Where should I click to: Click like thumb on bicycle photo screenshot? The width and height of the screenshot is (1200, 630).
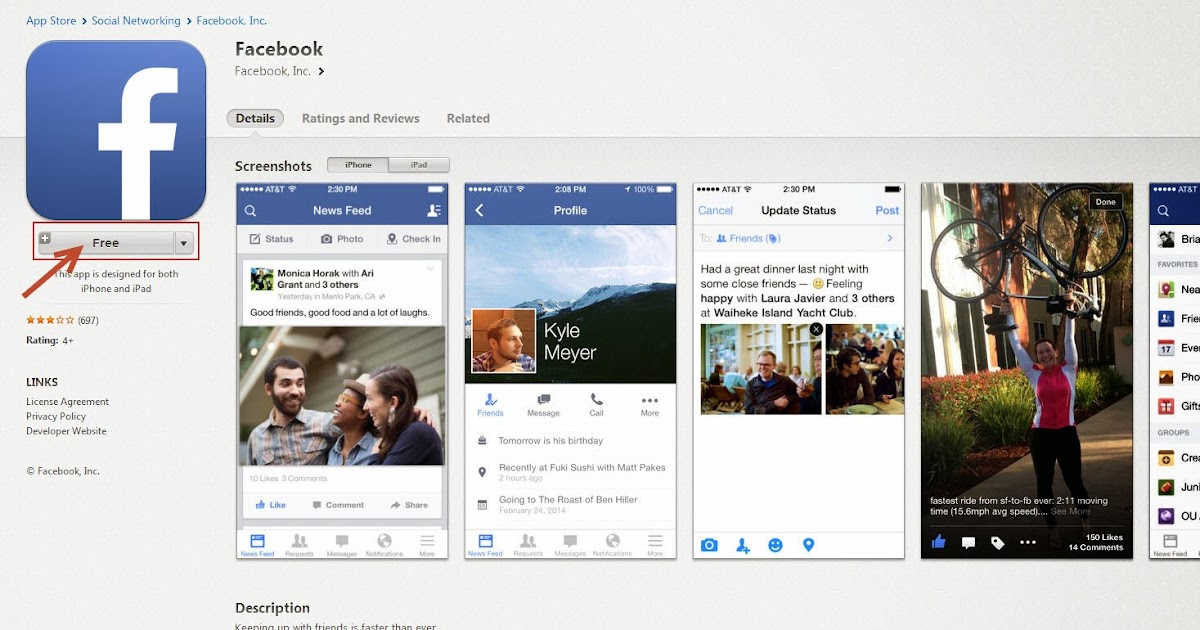click(x=938, y=542)
